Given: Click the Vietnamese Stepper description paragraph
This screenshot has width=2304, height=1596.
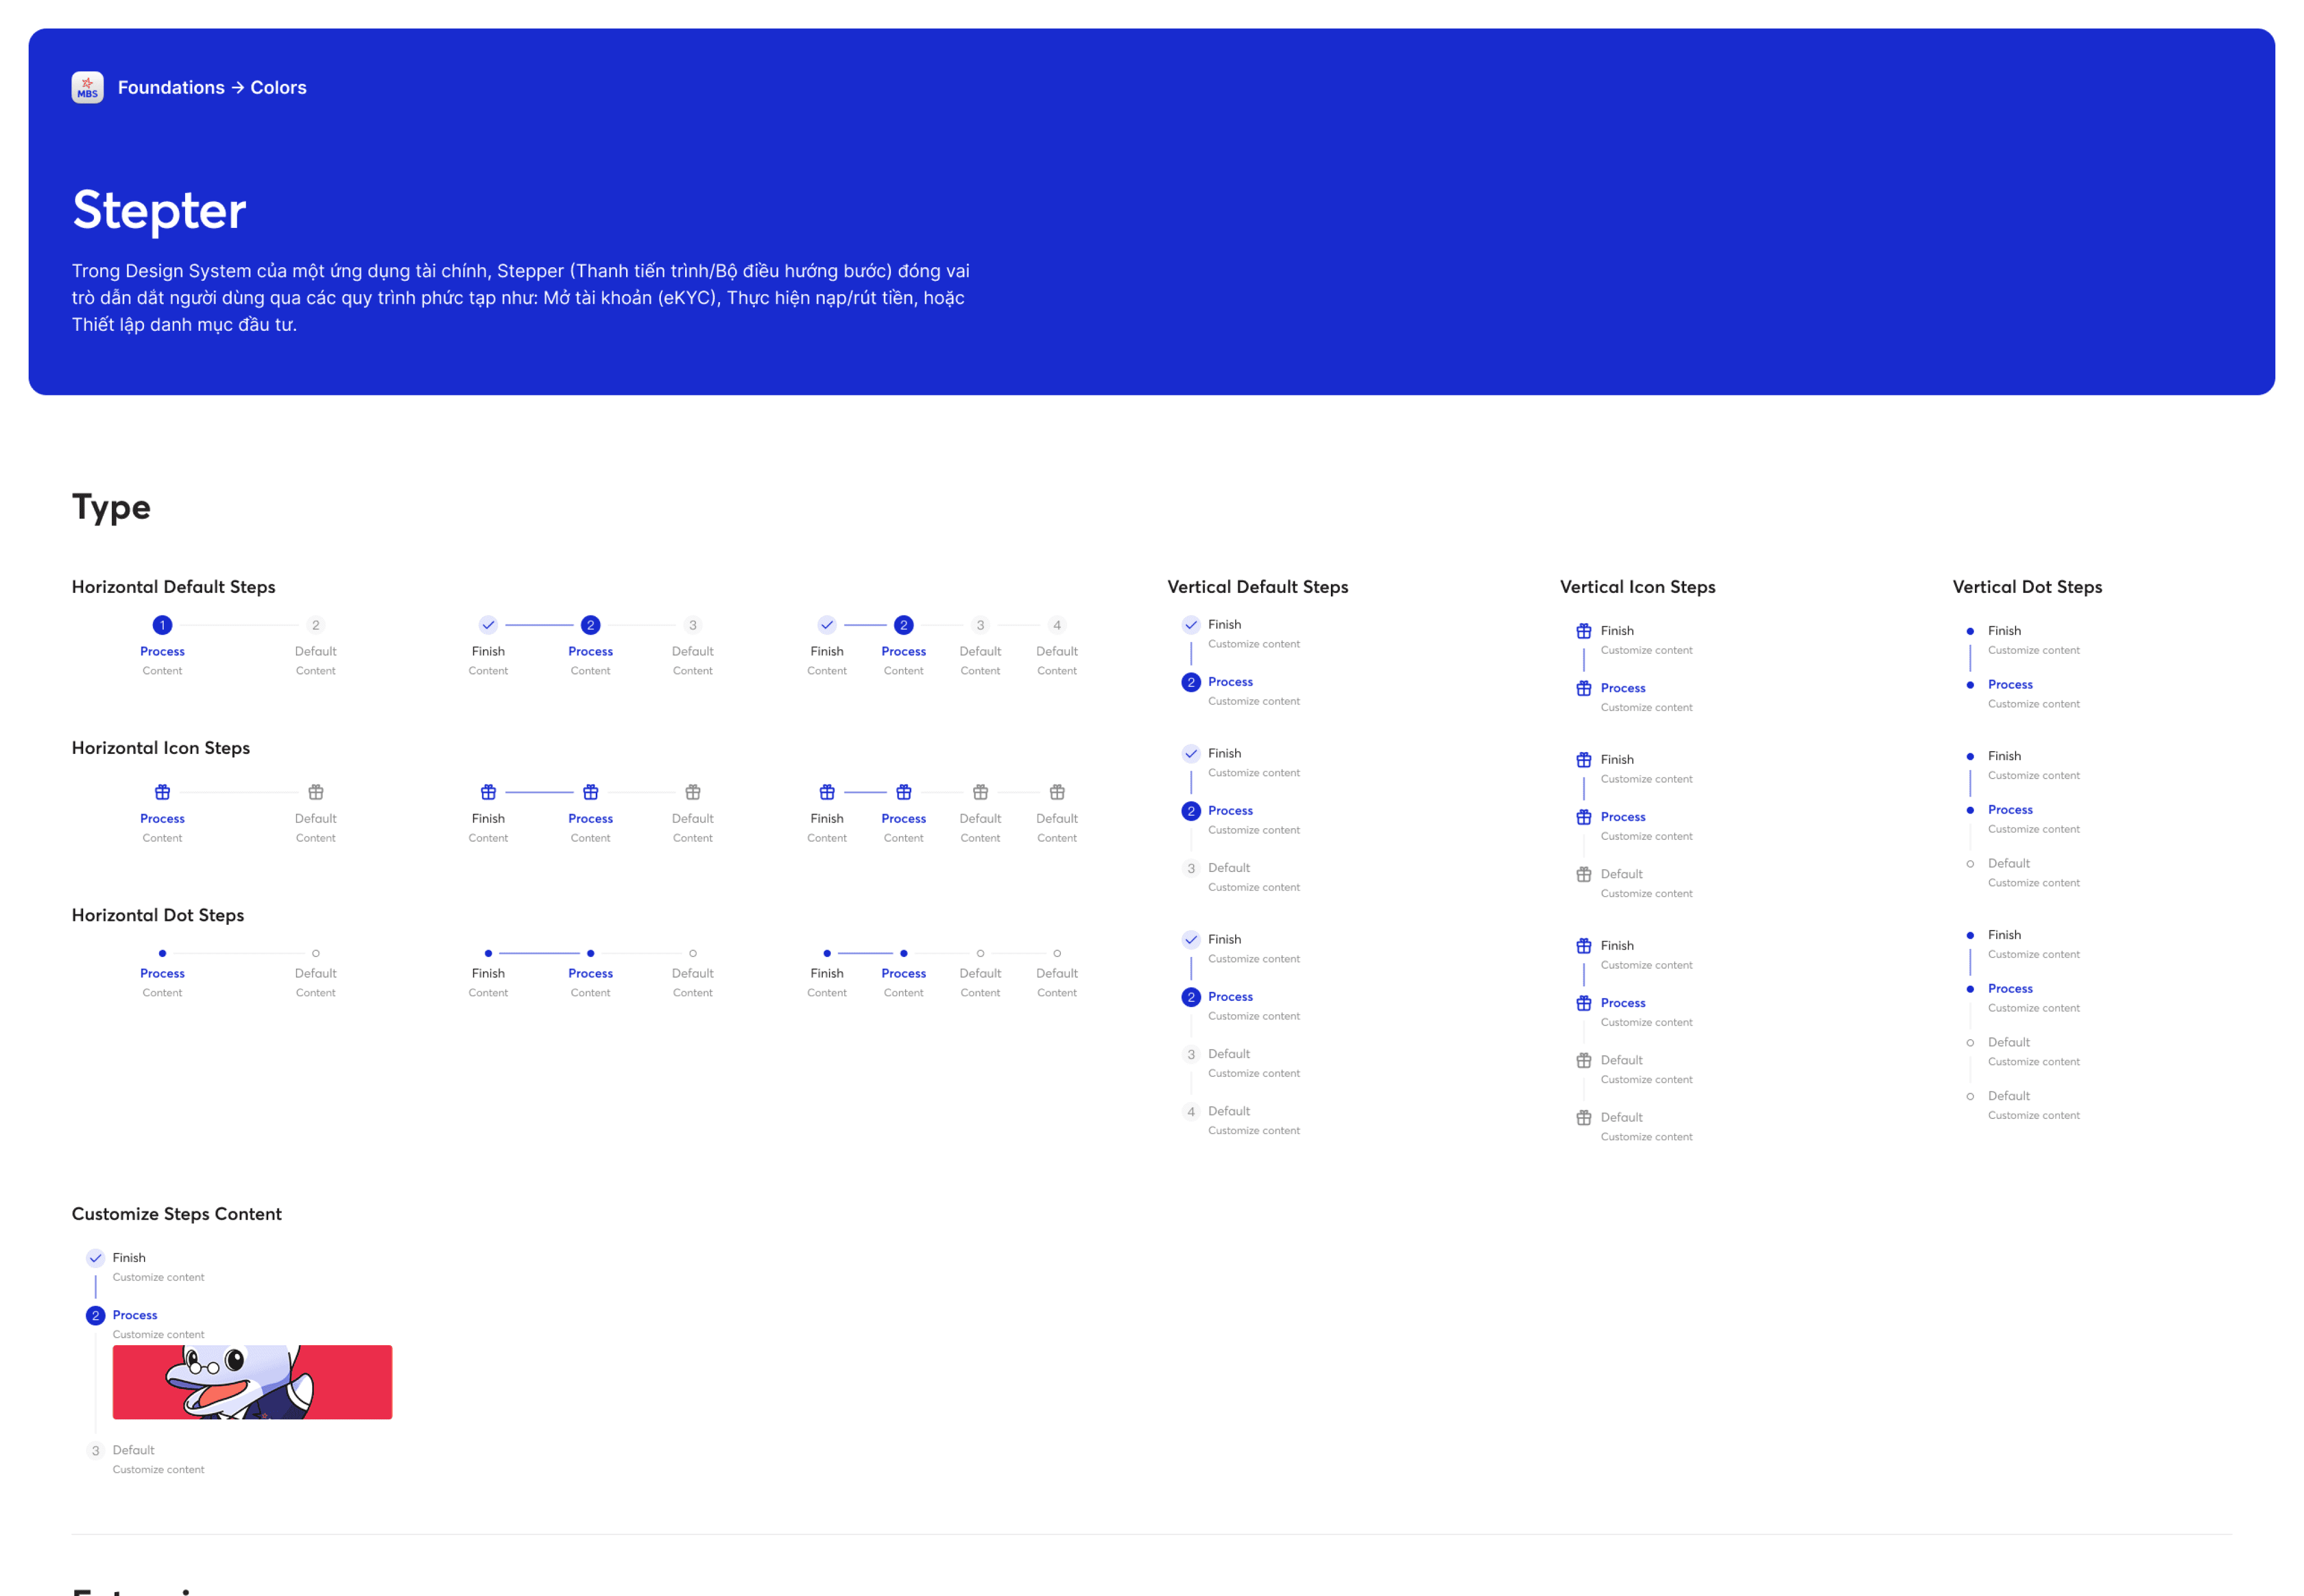Looking at the screenshot, I should coord(521,298).
